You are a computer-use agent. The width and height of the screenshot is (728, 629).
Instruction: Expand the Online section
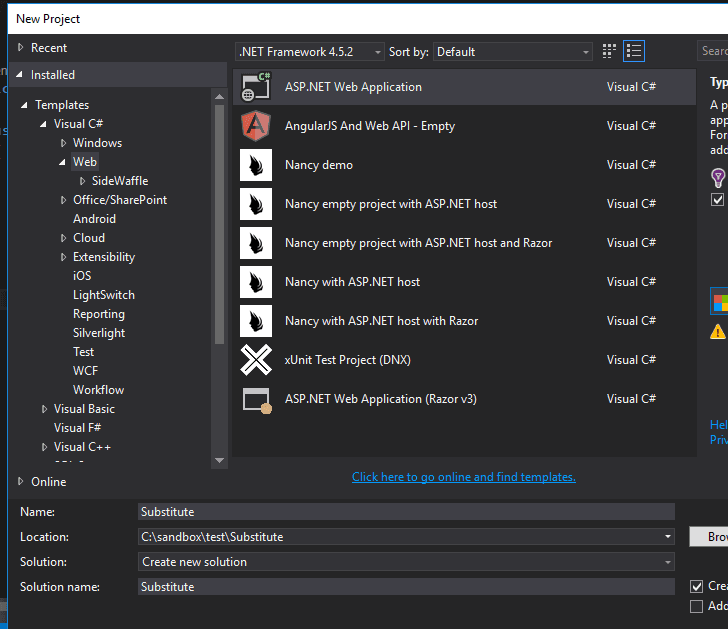(x=20, y=481)
